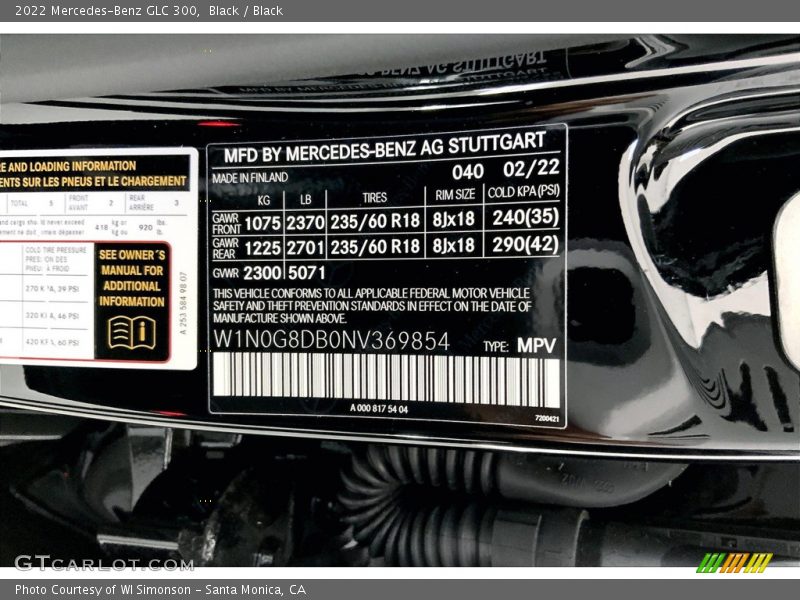
Task: Click '8Jx18' in the GAWR FRONT row
Action: click(x=454, y=219)
